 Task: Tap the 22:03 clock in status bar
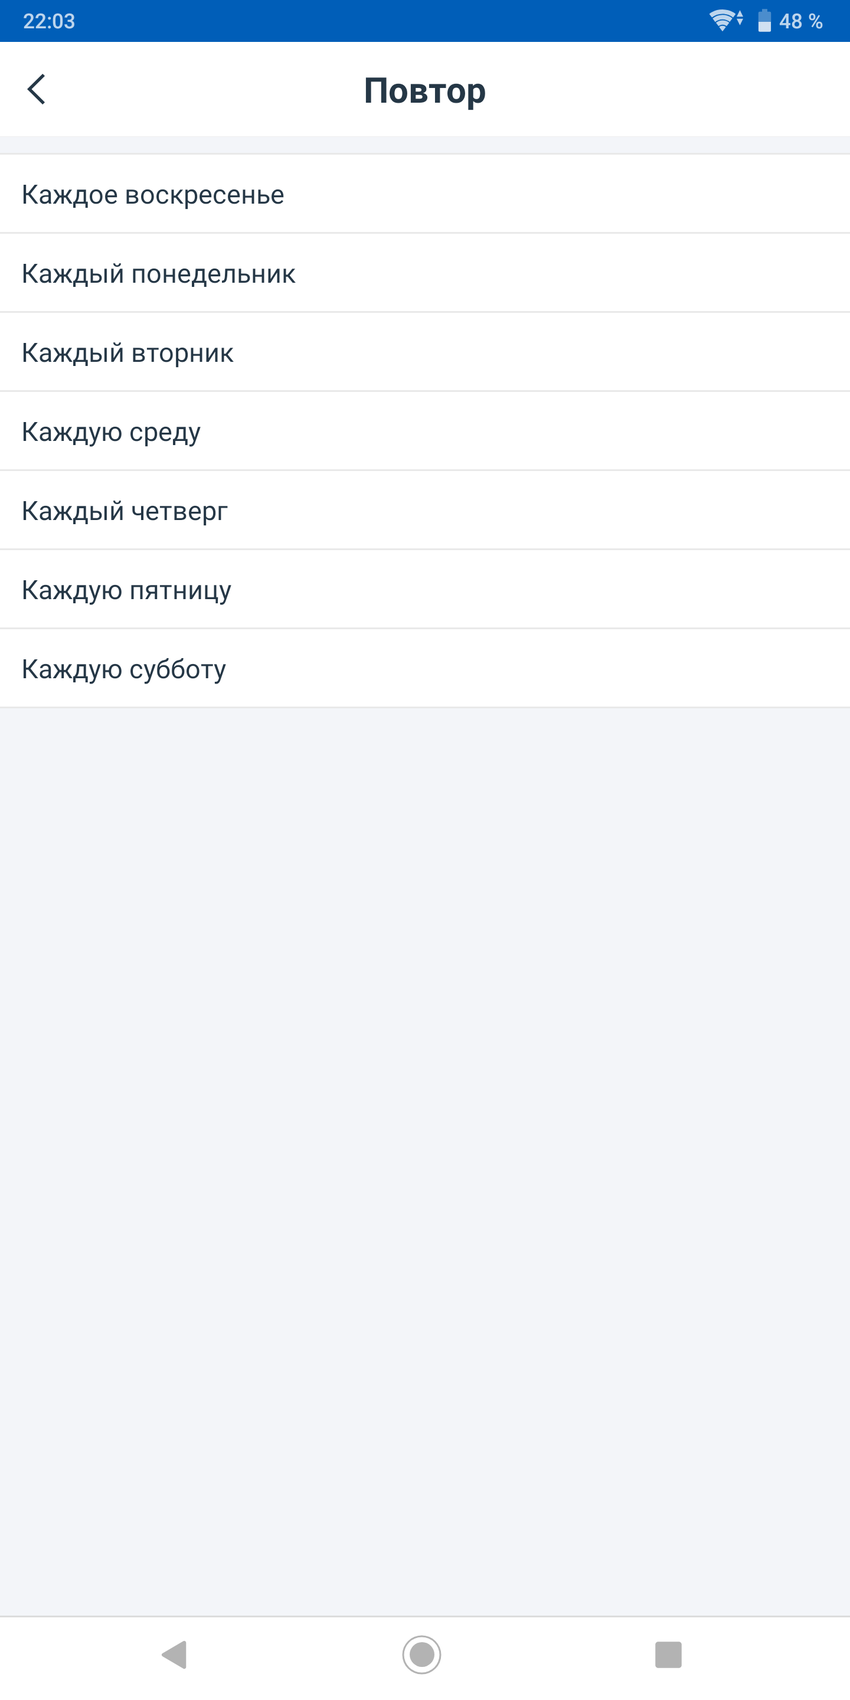49,21
